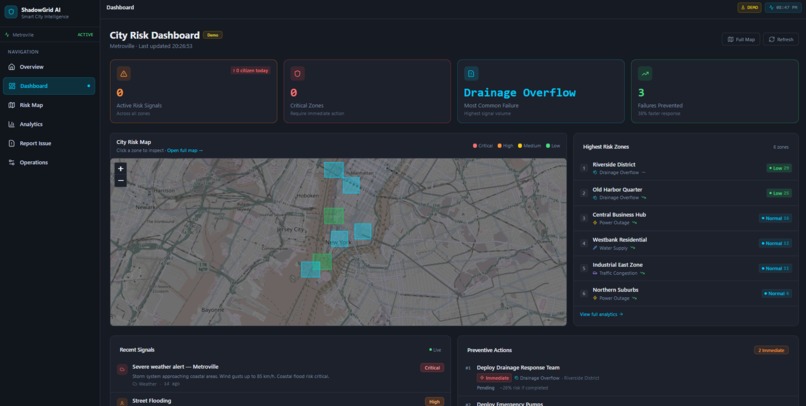The height and width of the screenshot is (406, 806).
Task: Open the Central Business Hub zone row
Action: (686, 218)
